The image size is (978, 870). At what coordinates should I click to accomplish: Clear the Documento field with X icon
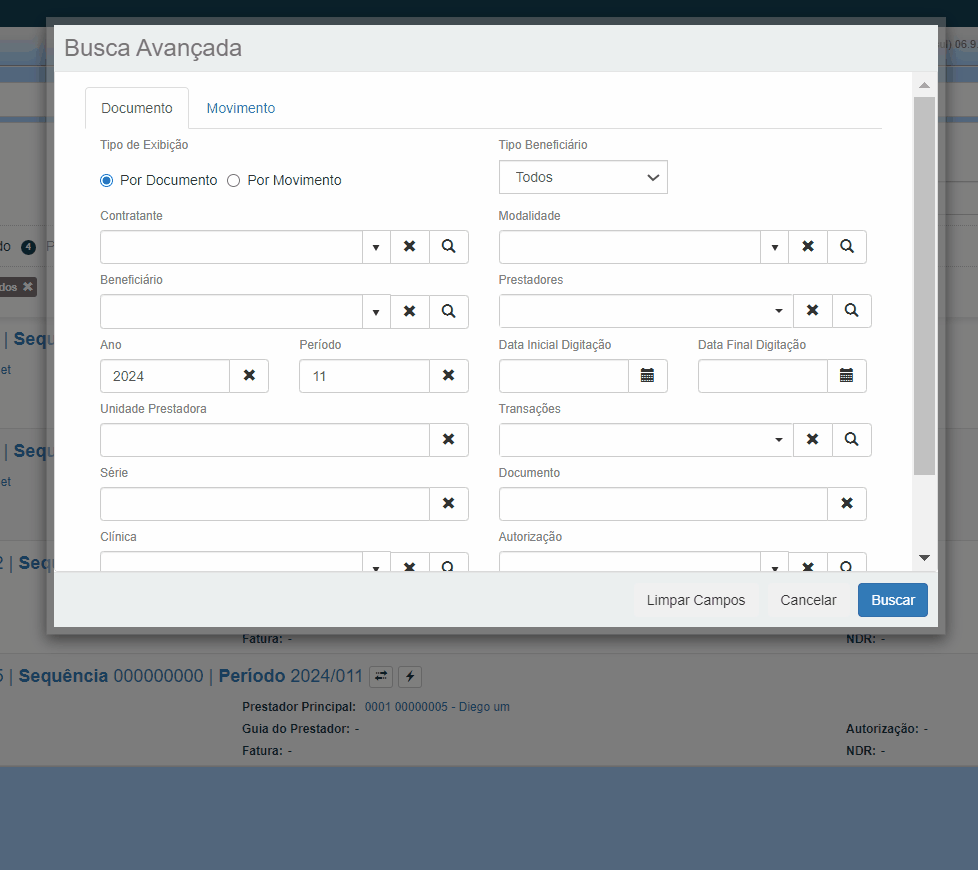point(847,504)
